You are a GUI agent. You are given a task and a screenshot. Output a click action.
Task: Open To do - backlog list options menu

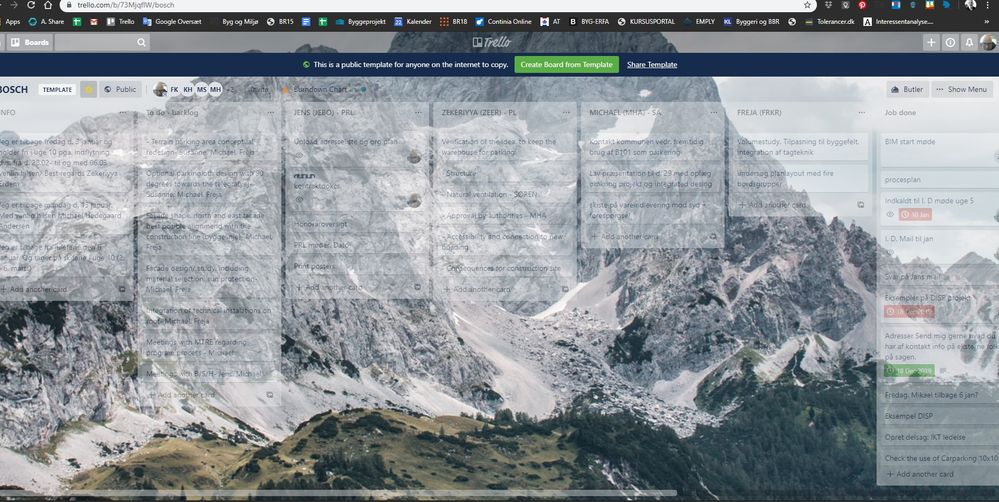pos(271,113)
